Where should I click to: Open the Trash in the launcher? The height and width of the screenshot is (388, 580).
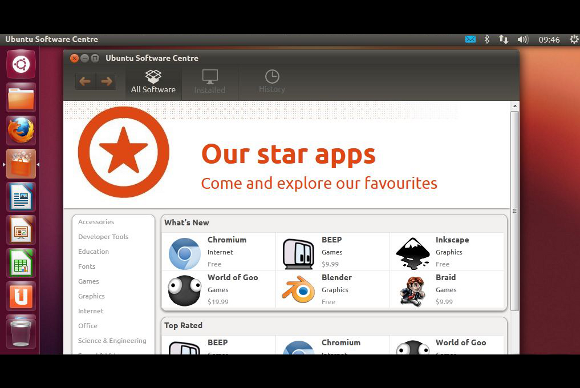pos(21,331)
